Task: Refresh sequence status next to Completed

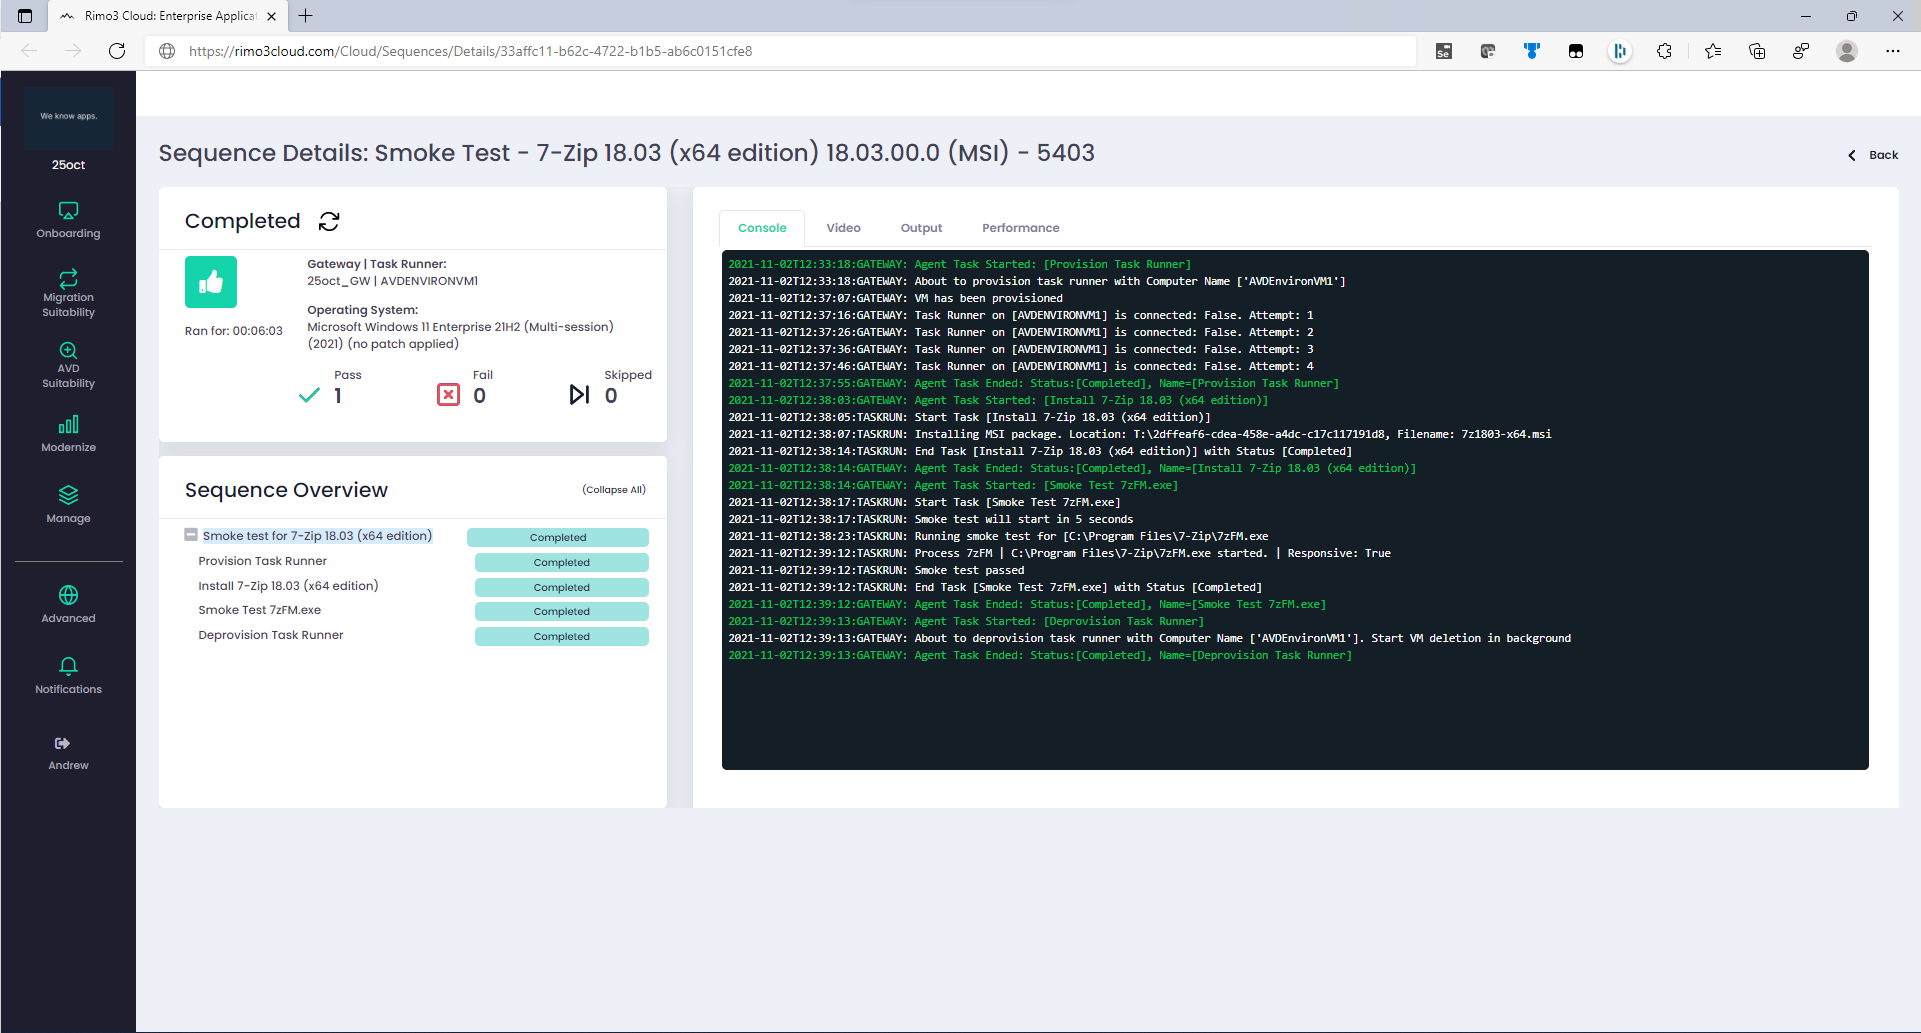Action: 329,221
